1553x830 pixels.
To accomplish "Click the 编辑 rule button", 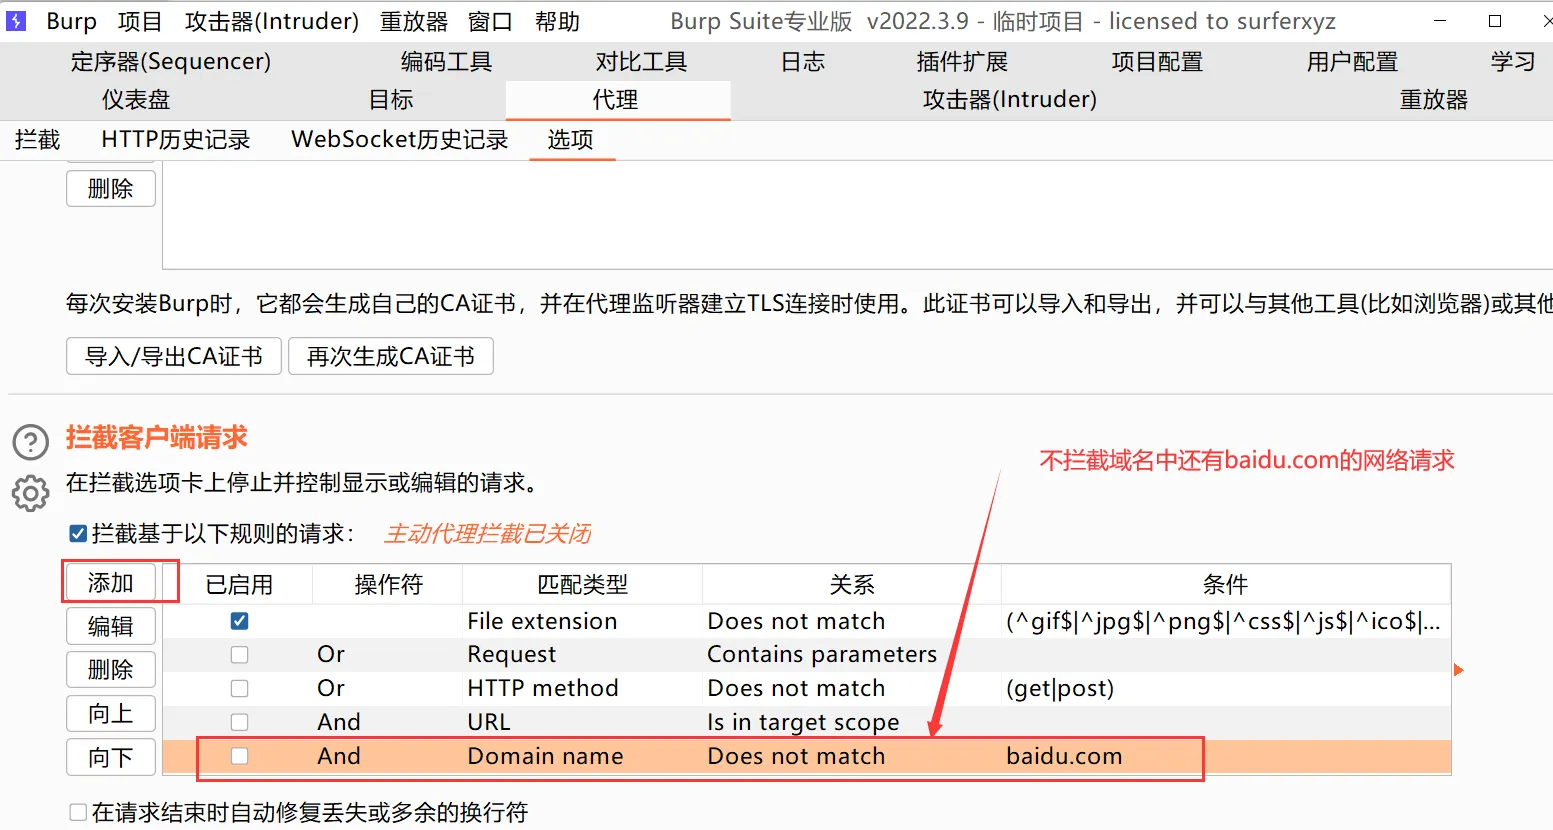I will 111,627.
